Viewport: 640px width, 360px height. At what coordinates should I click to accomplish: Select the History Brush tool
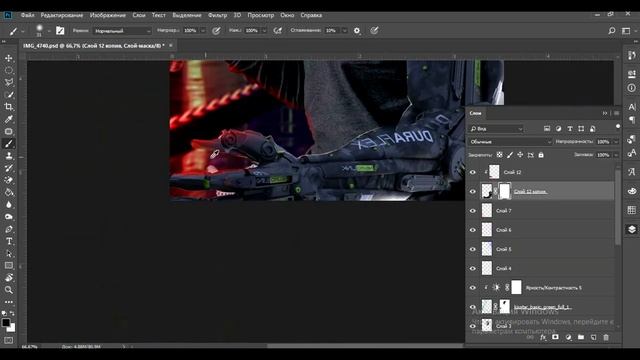(x=9, y=168)
